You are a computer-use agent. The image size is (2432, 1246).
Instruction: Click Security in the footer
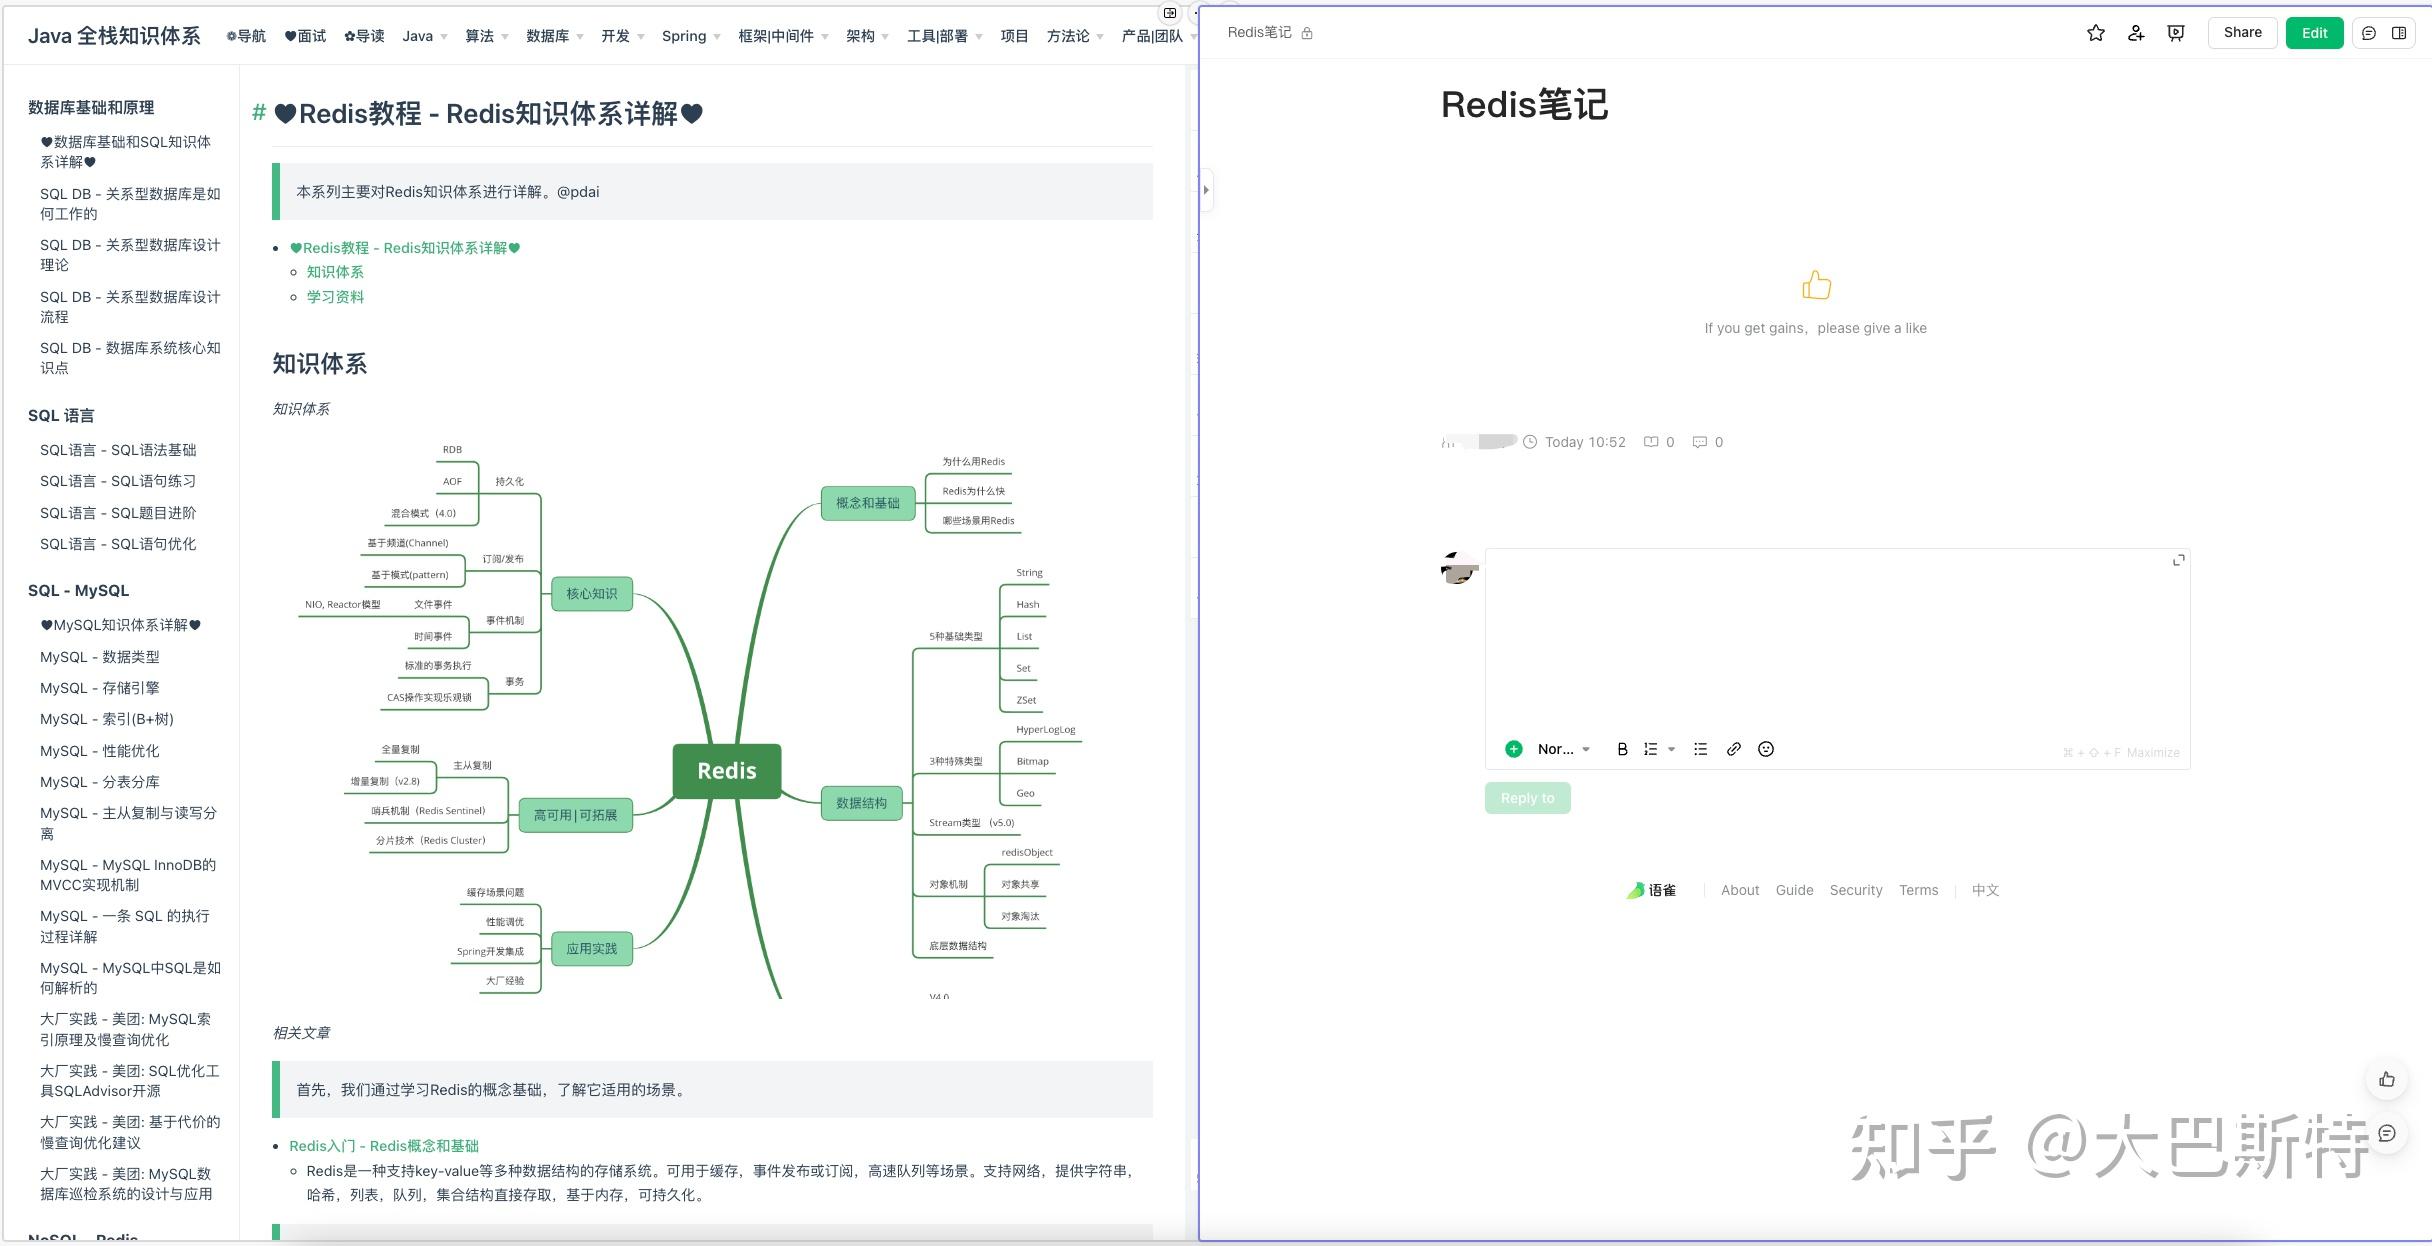1856,890
